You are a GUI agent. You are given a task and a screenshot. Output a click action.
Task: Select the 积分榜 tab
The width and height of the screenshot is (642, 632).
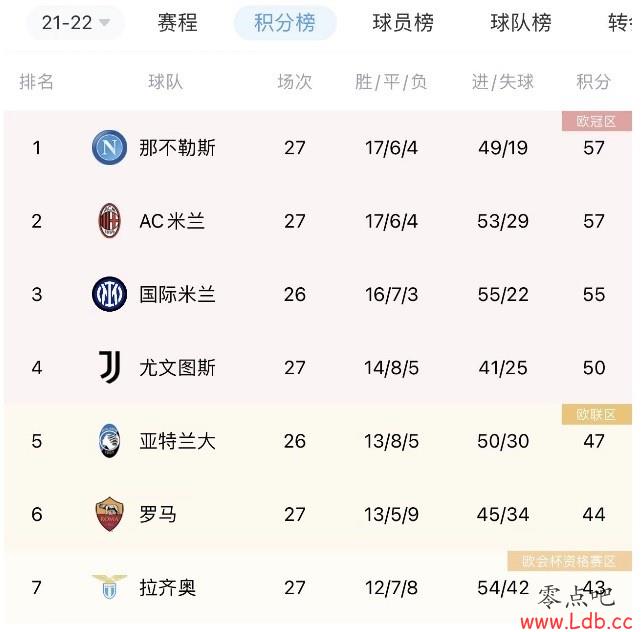(x=285, y=23)
